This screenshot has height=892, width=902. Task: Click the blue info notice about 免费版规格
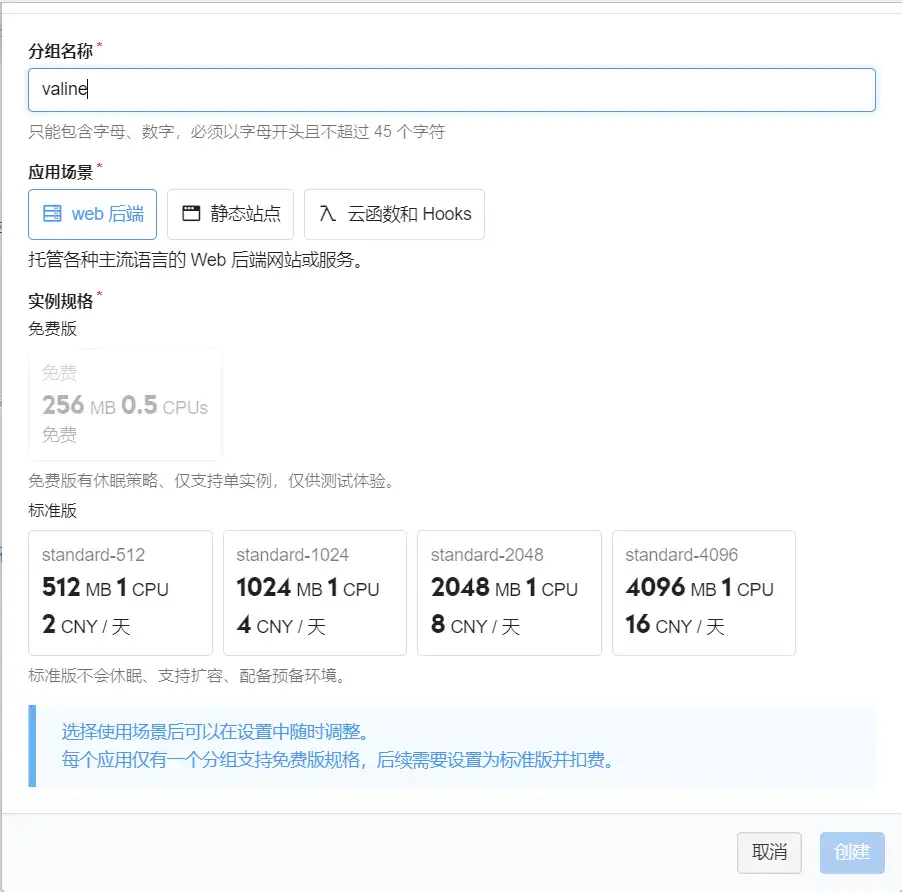pyautogui.click(x=451, y=746)
